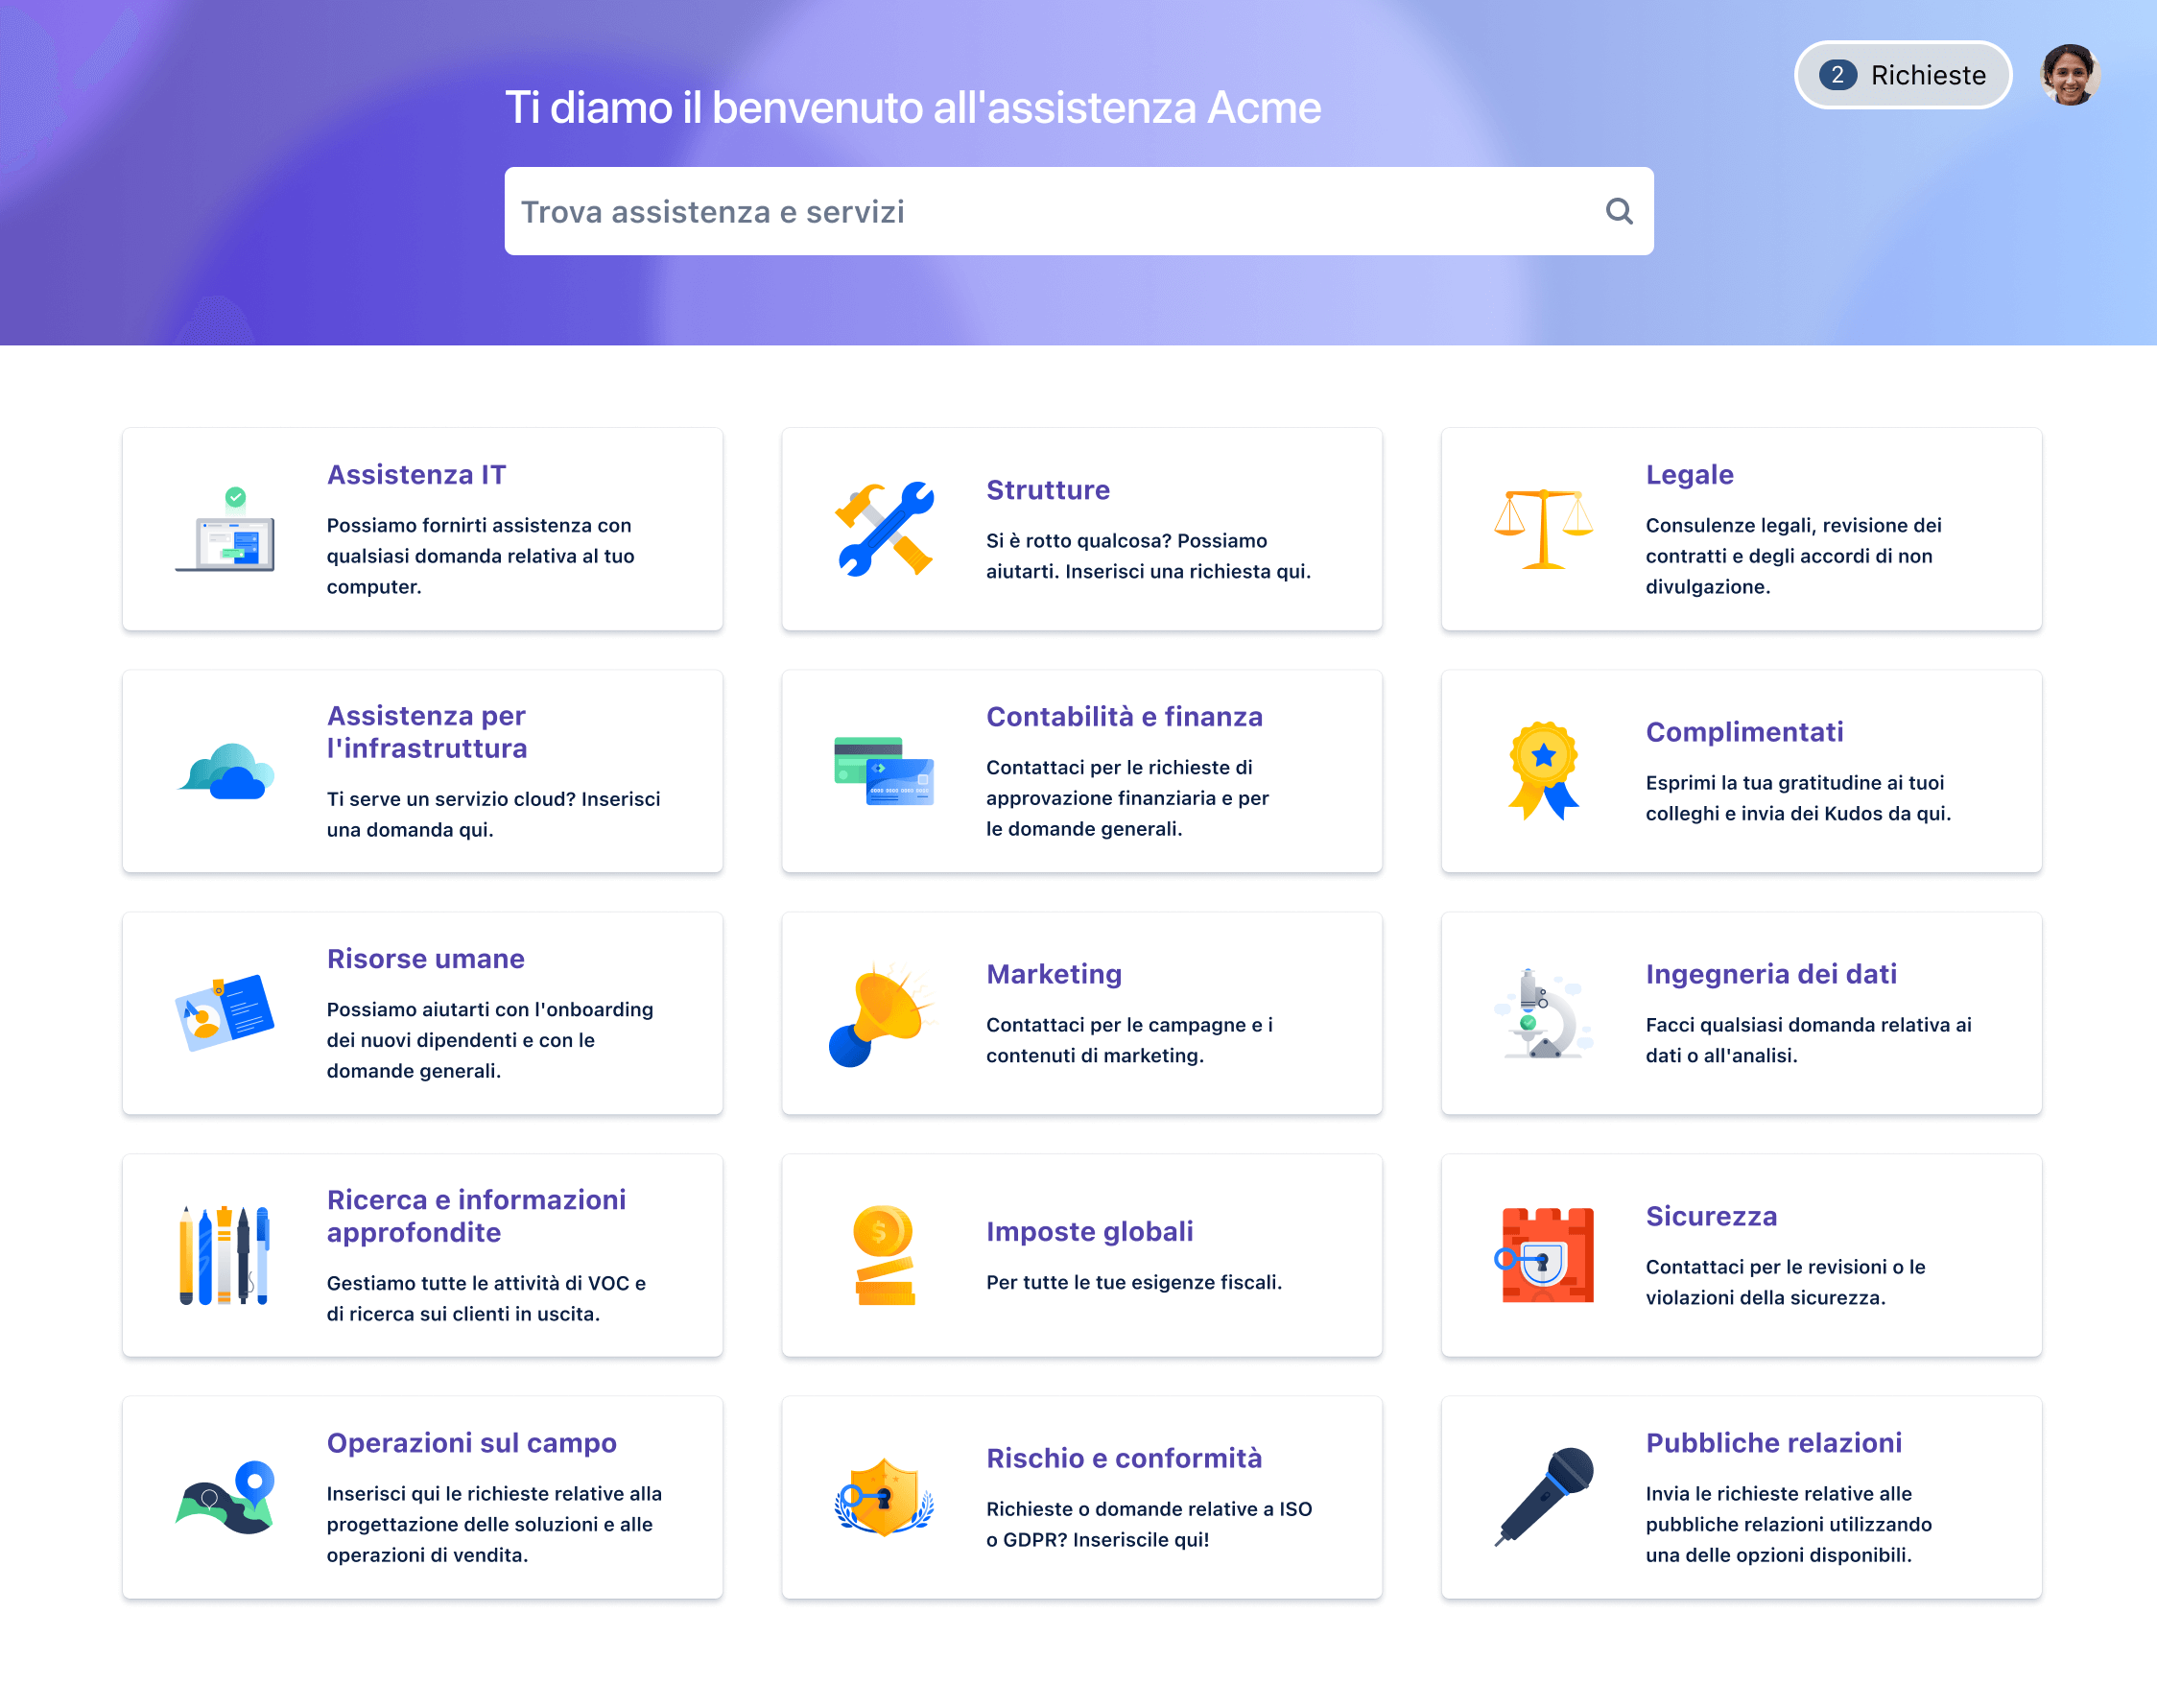Click the credit cards finance icon

click(x=884, y=771)
